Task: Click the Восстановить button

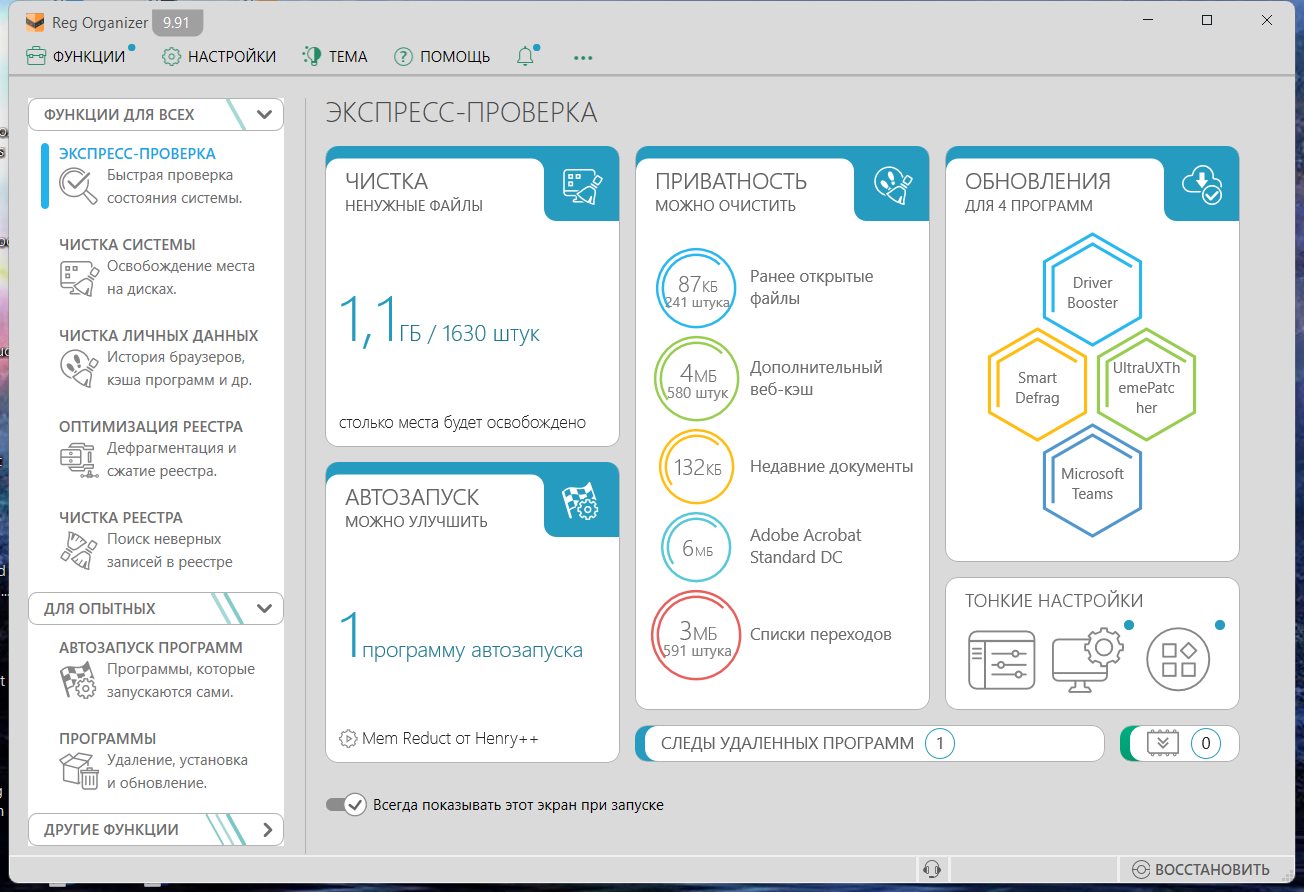Action: [x=1200, y=869]
